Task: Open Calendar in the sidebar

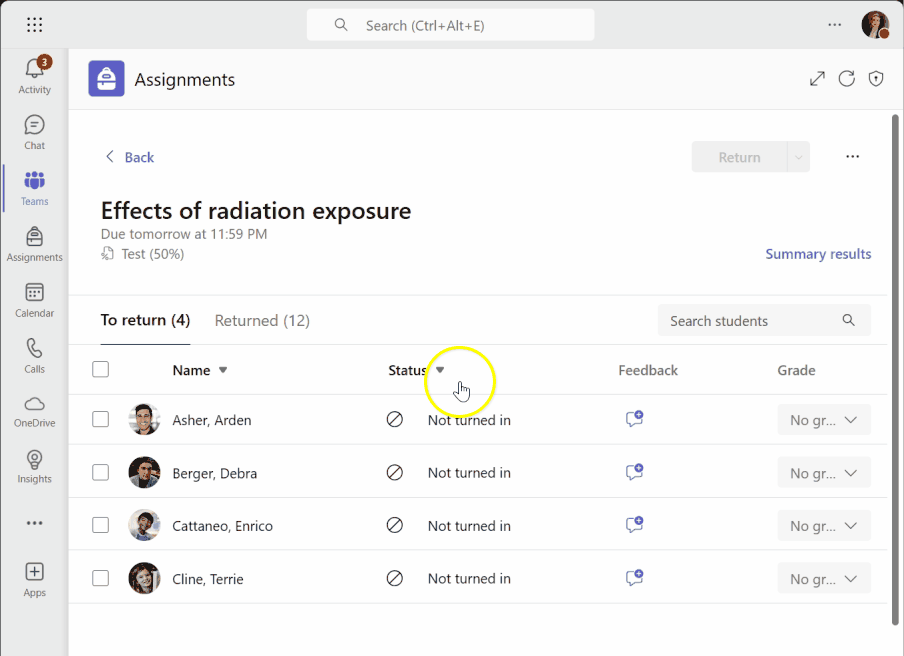Action: coord(35,300)
